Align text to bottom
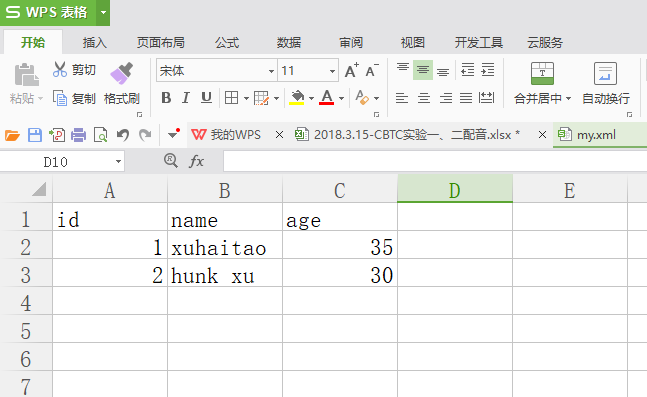Viewport: 647px width, 397px height. (443, 71)
